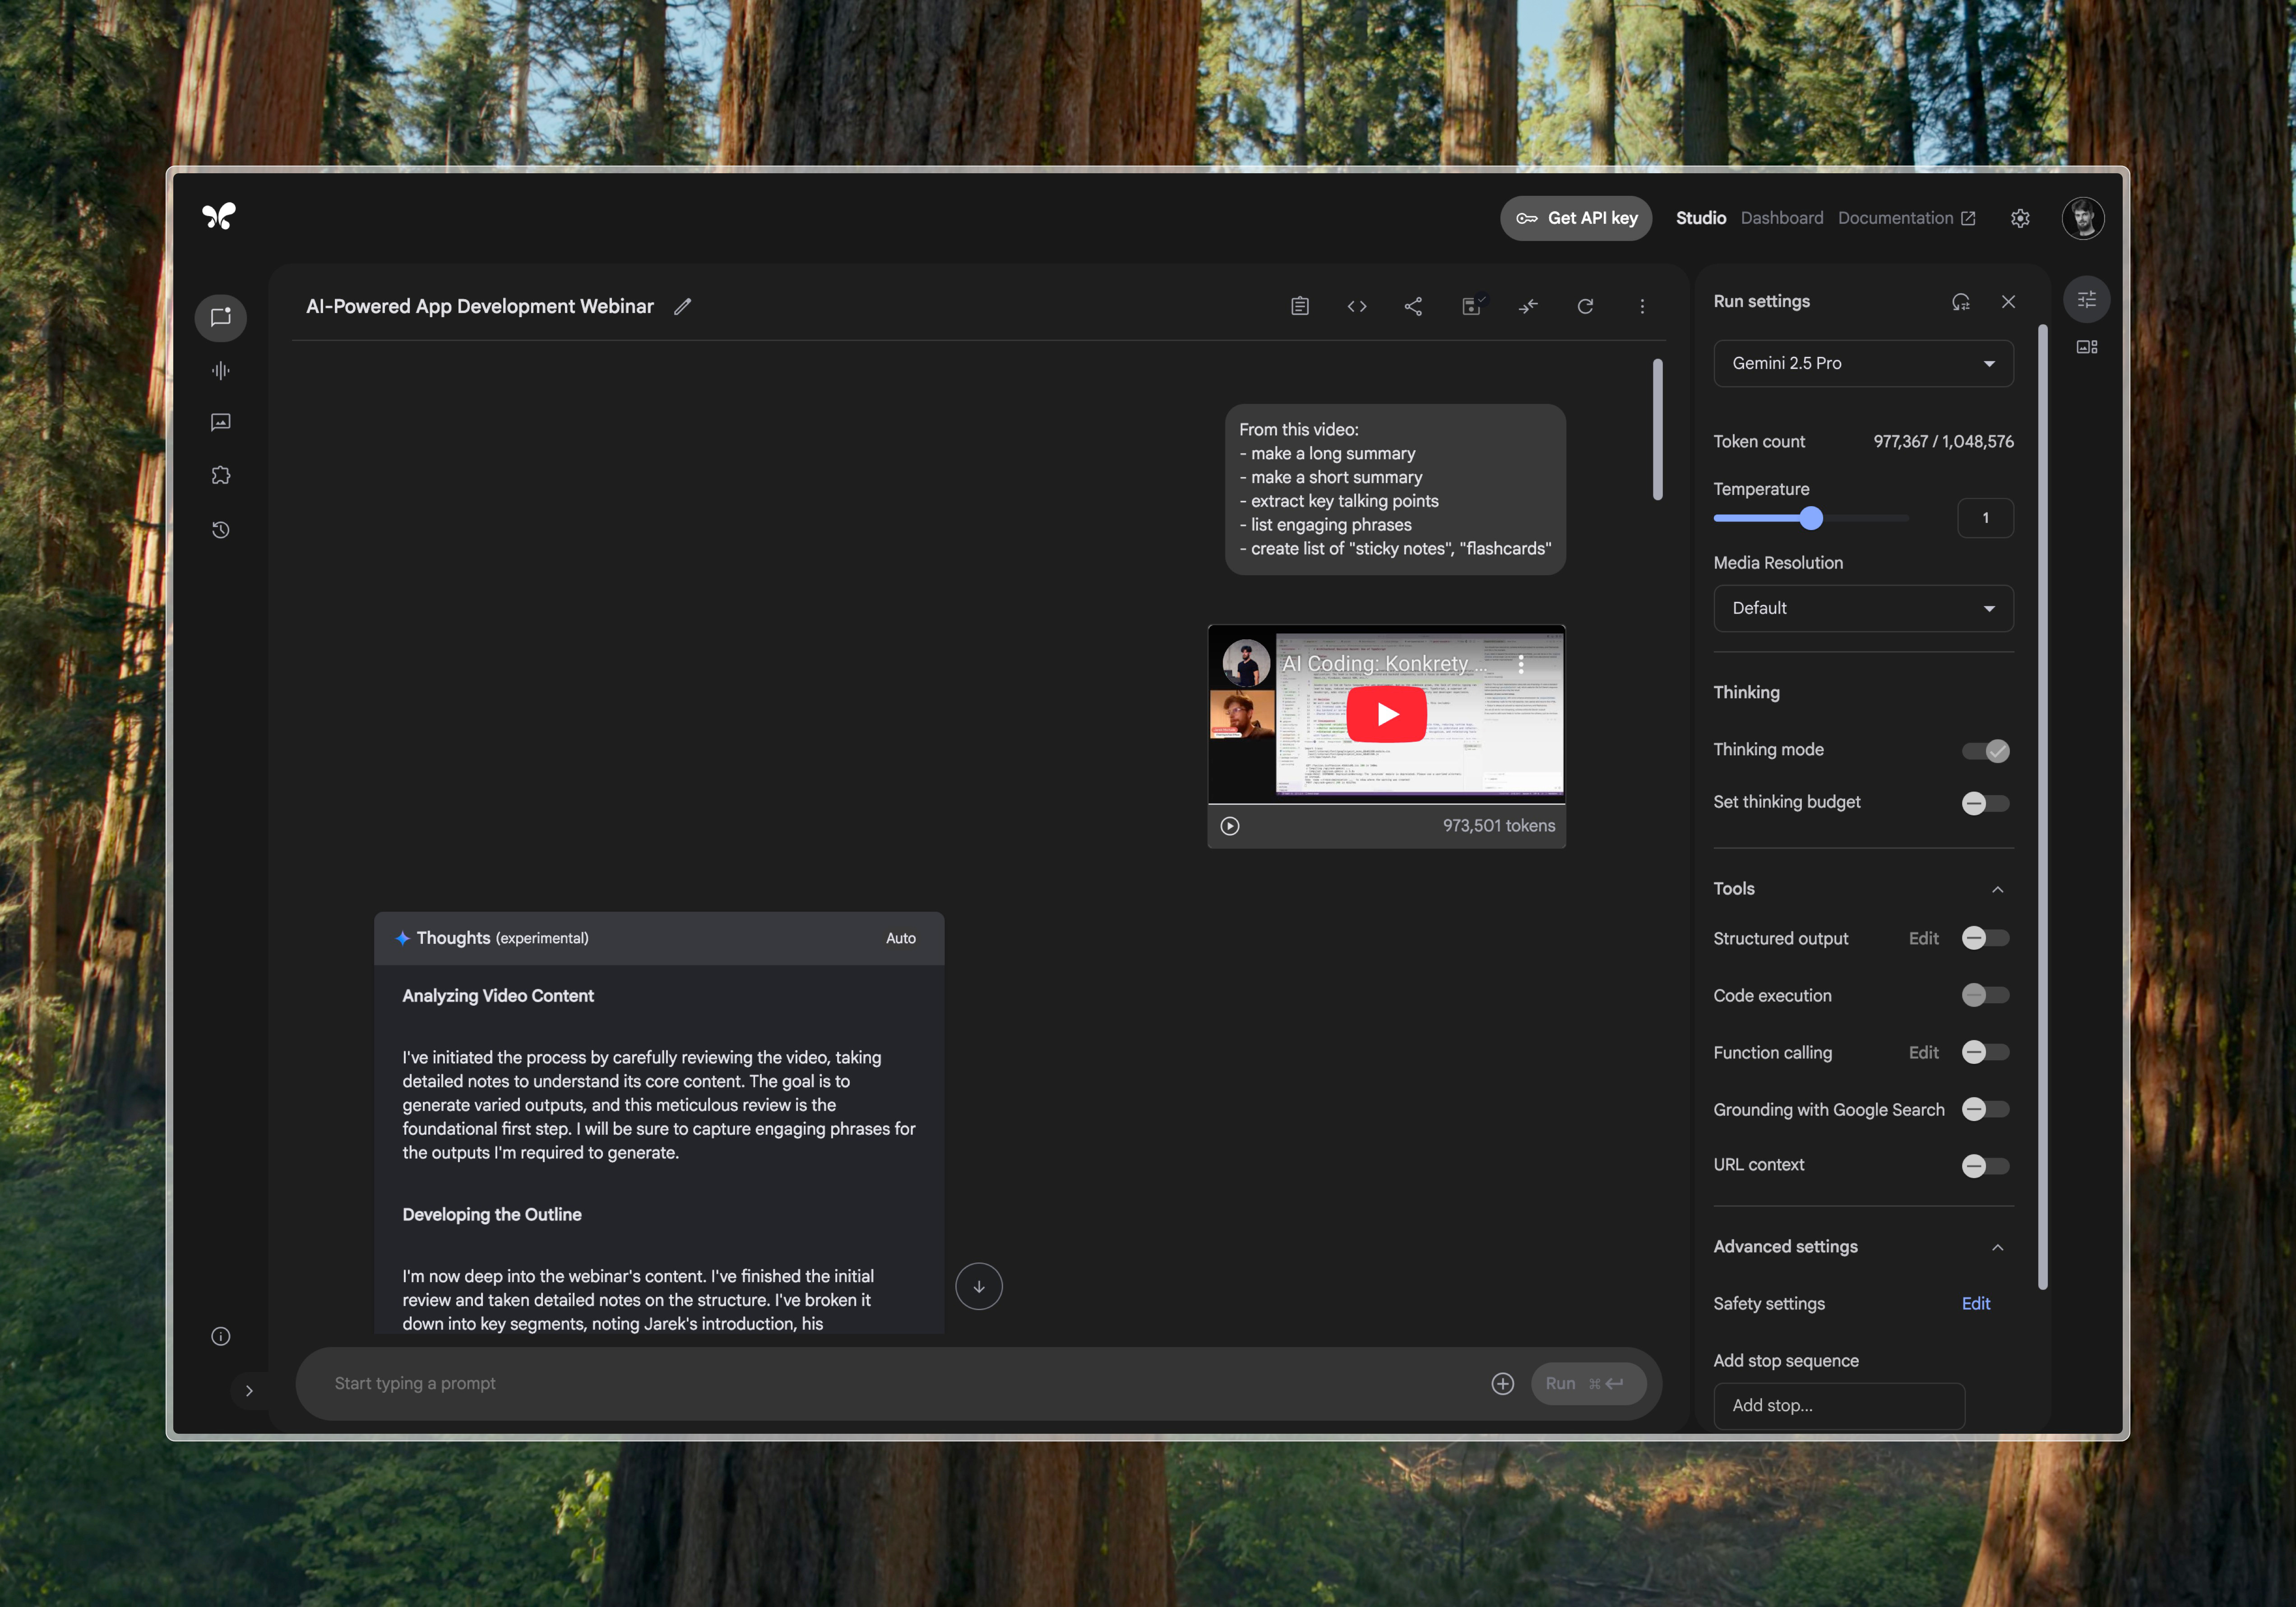Open the Media Resolution Default dropdown
2296x1607 pixels.
tap(1863, 608)
